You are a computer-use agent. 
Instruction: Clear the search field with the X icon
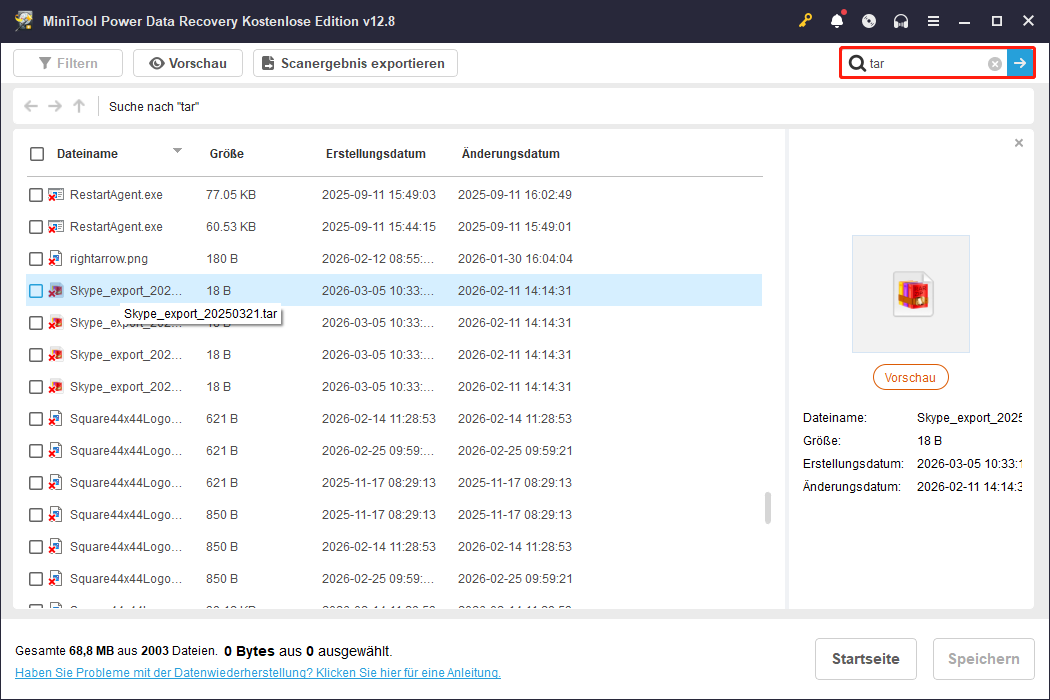pyautogui.click(x=994, y=62)
